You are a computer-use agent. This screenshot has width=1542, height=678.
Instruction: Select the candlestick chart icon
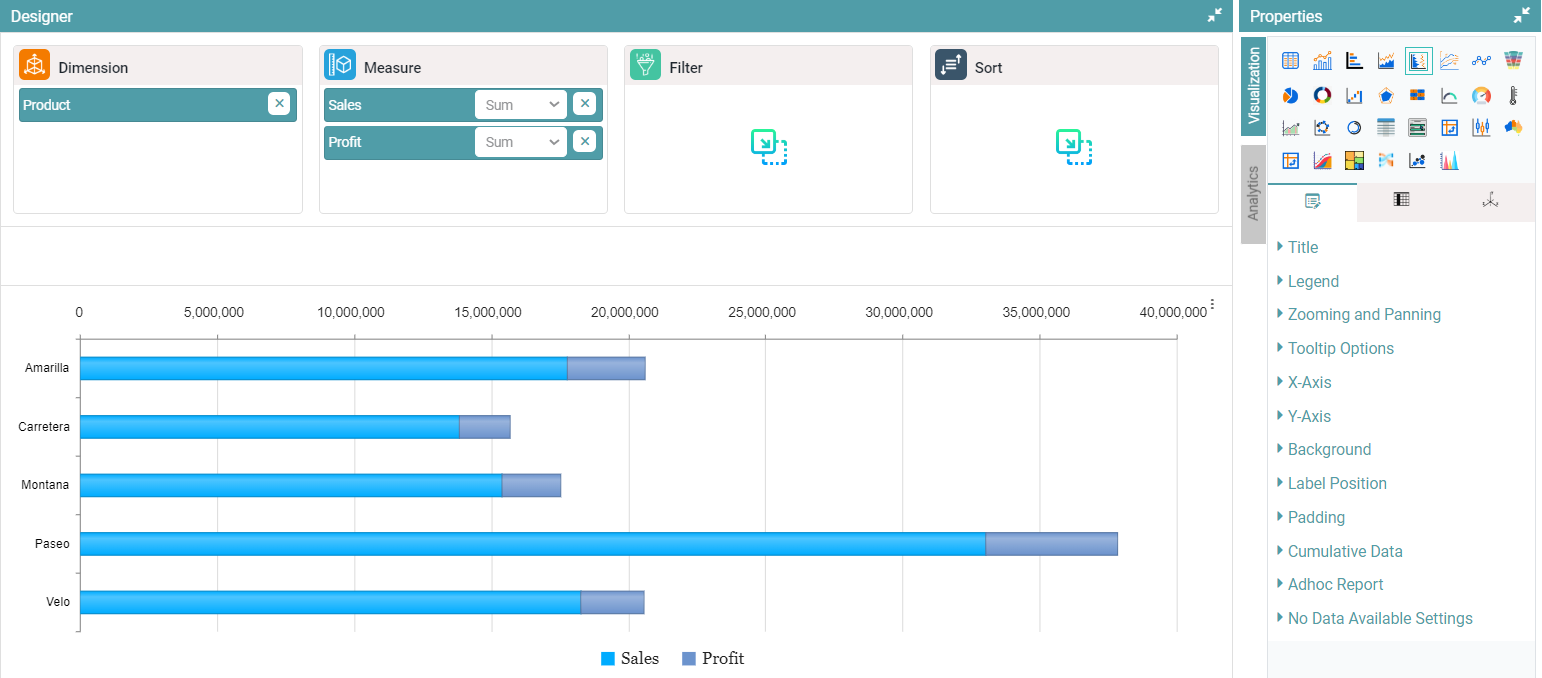point(1482,128)
